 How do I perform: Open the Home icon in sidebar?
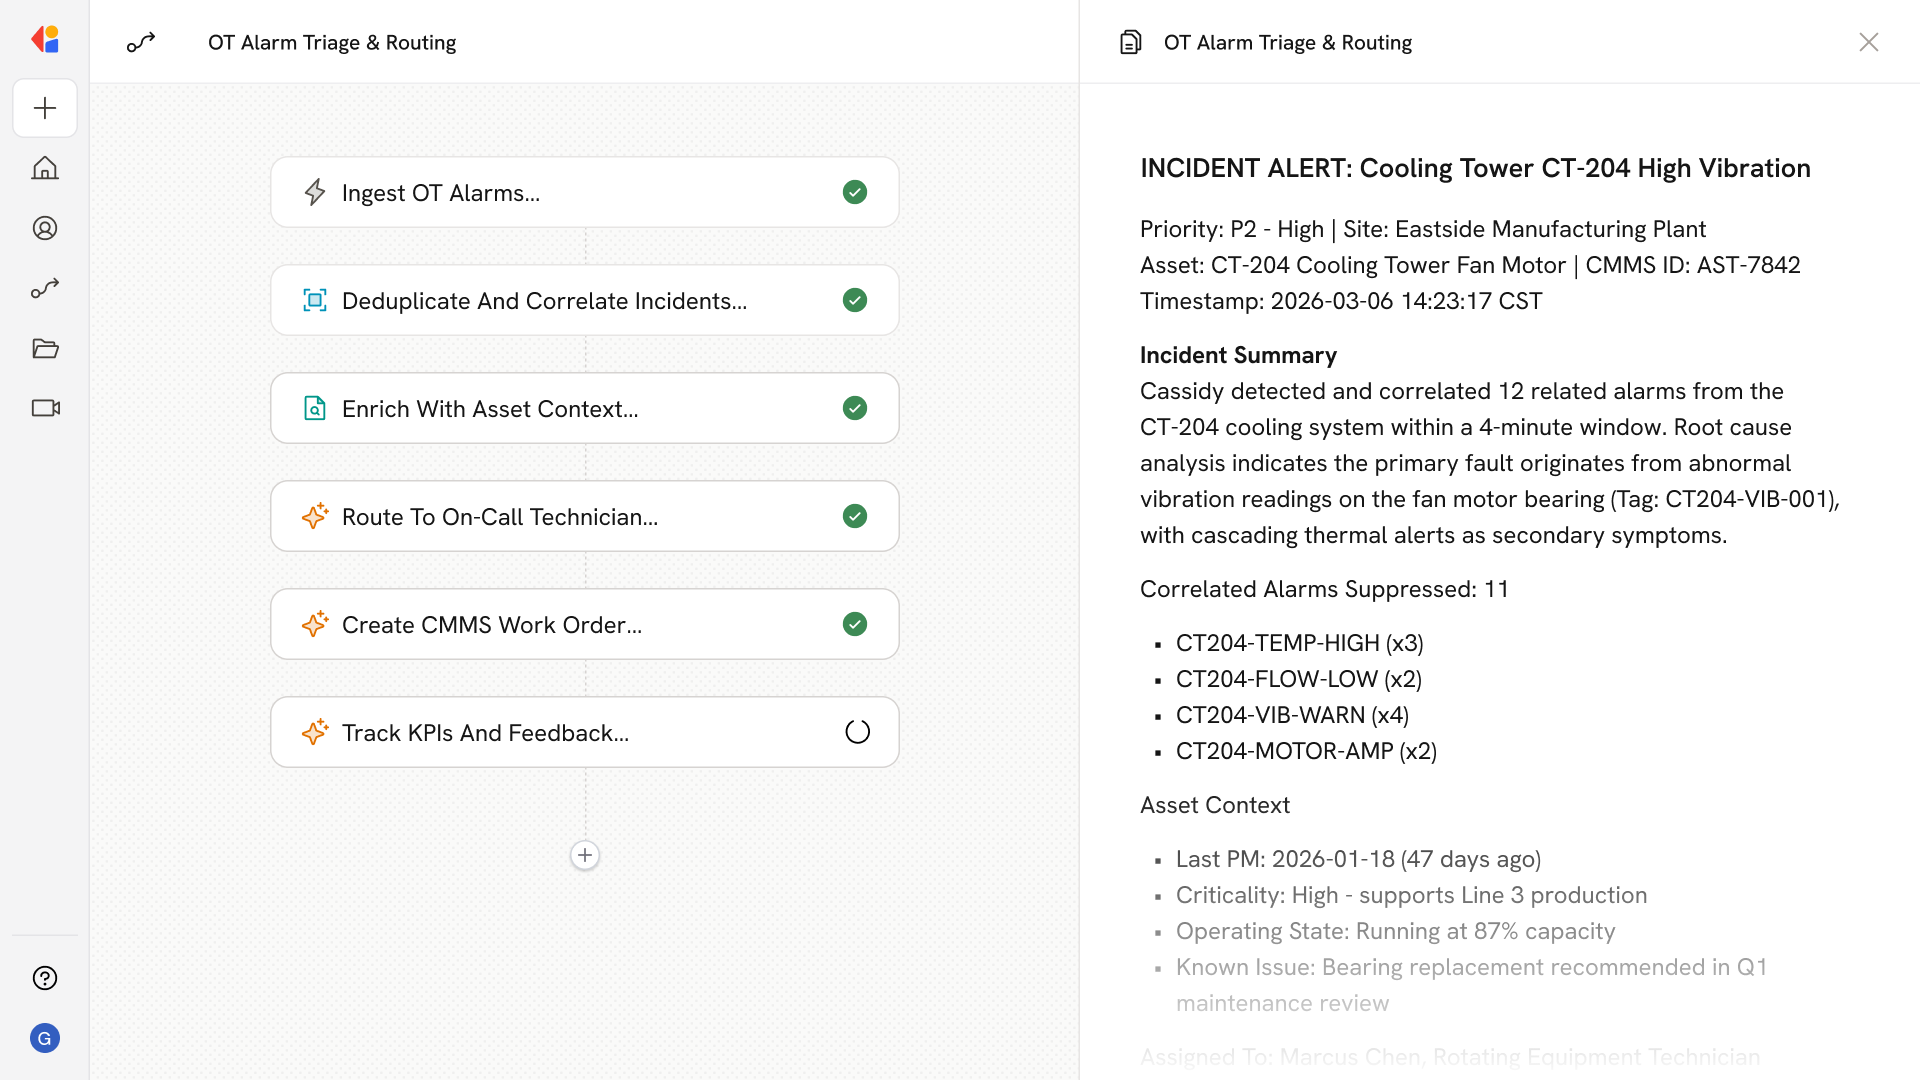click(45, 168)
